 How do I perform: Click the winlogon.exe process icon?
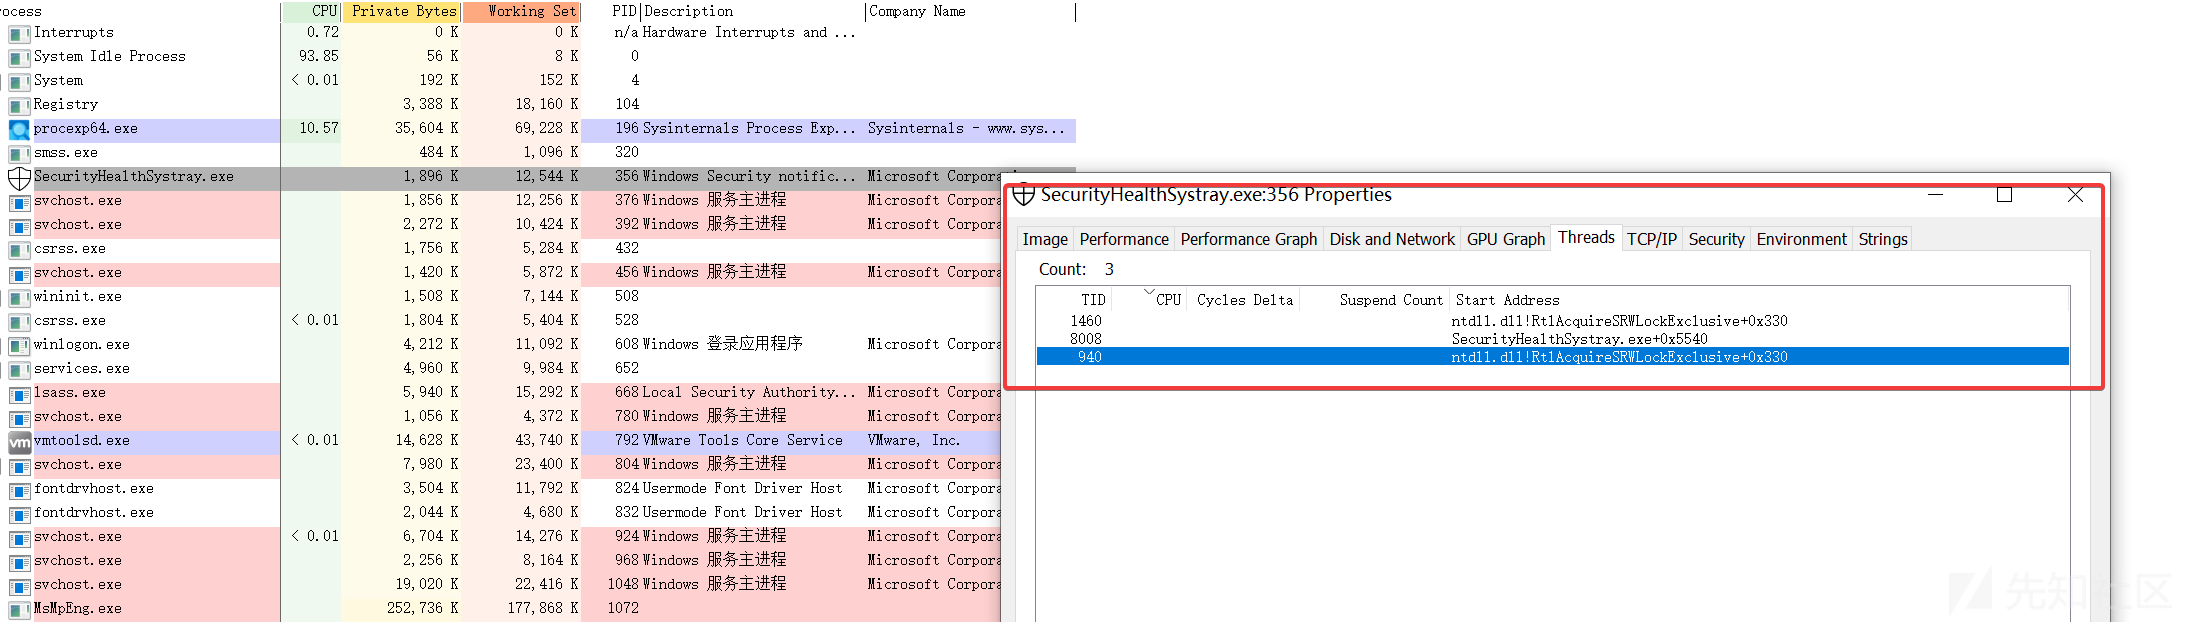(19, 346)
